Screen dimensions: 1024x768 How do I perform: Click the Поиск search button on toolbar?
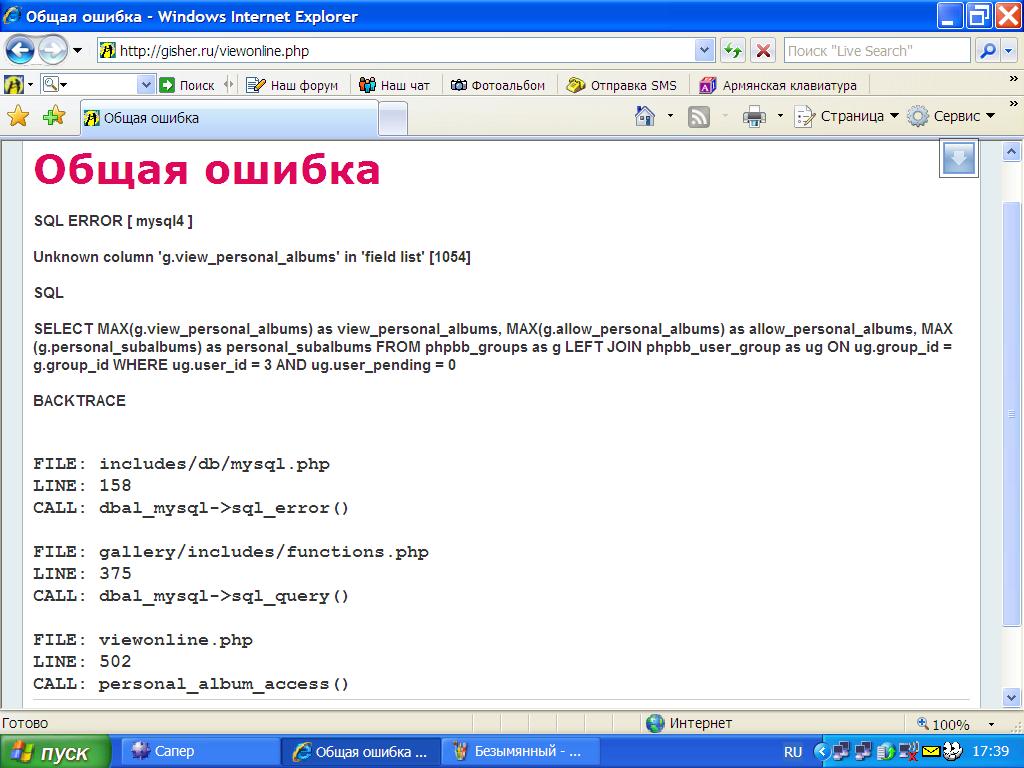(187, 85)
